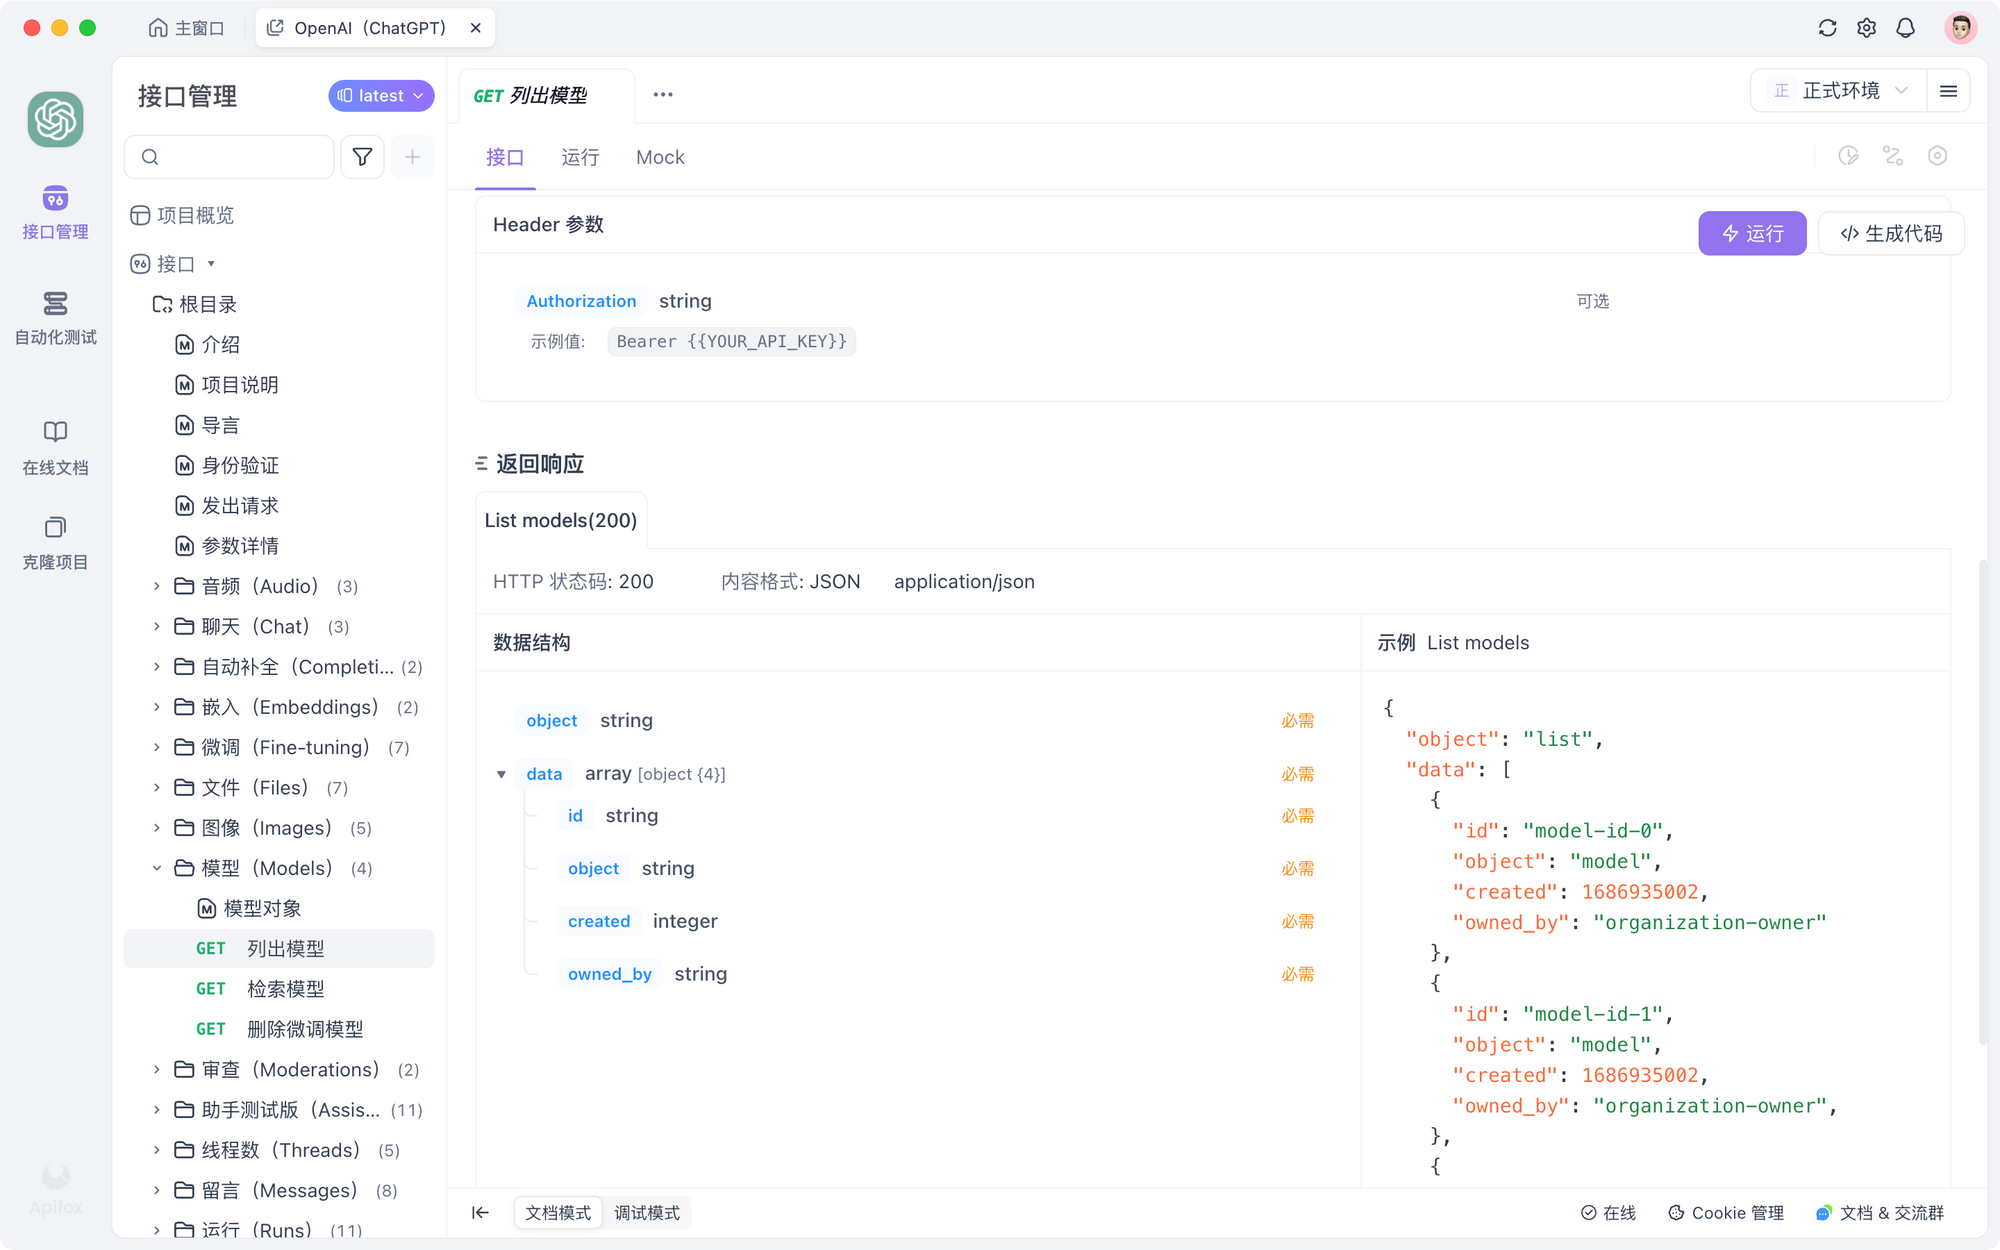
Task: Click the 运行 (Run) button
Action: (1752, 233)
